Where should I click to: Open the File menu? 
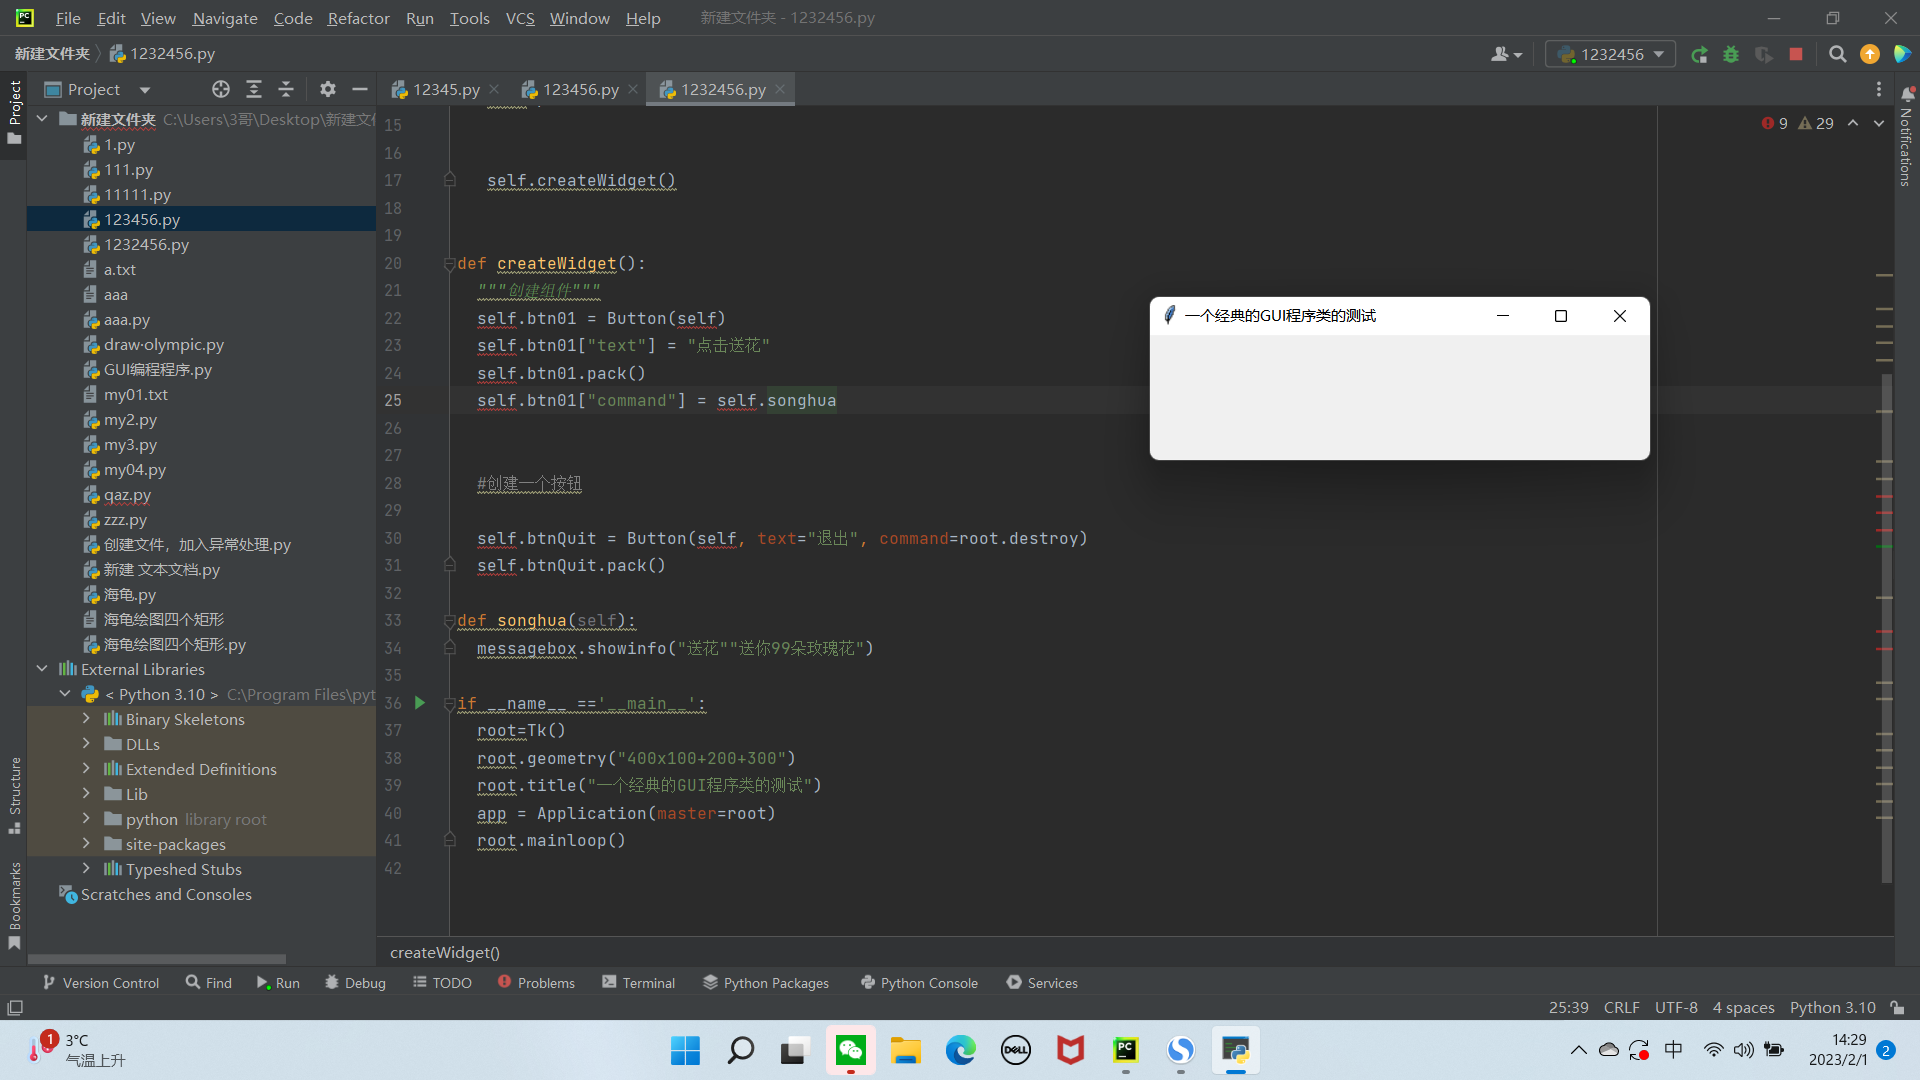68,18
